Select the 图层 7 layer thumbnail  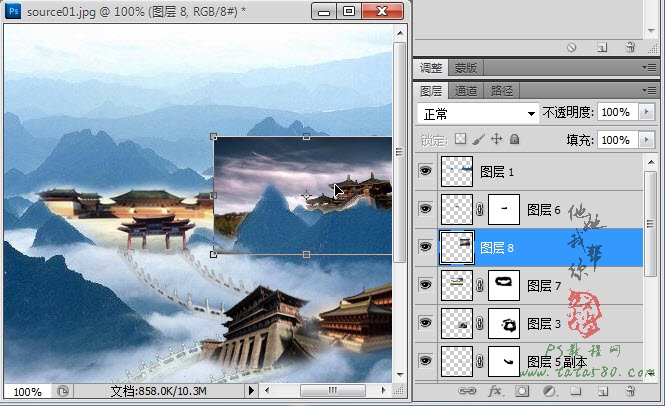(x=457, y=285)
